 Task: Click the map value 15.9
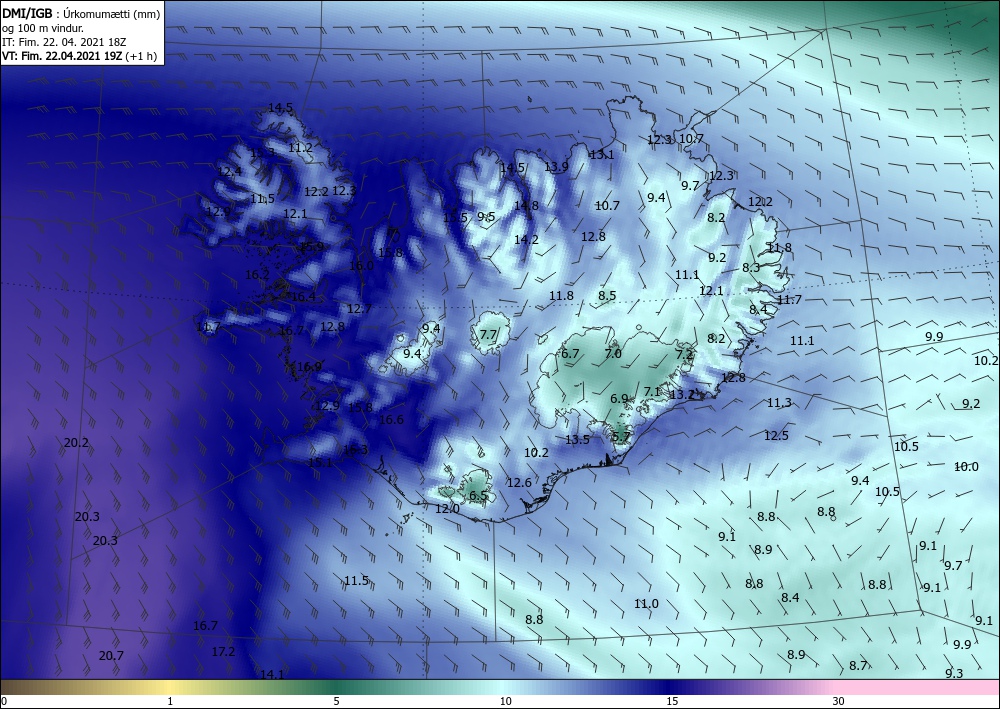pyautogui.click(x=311, y=247)
